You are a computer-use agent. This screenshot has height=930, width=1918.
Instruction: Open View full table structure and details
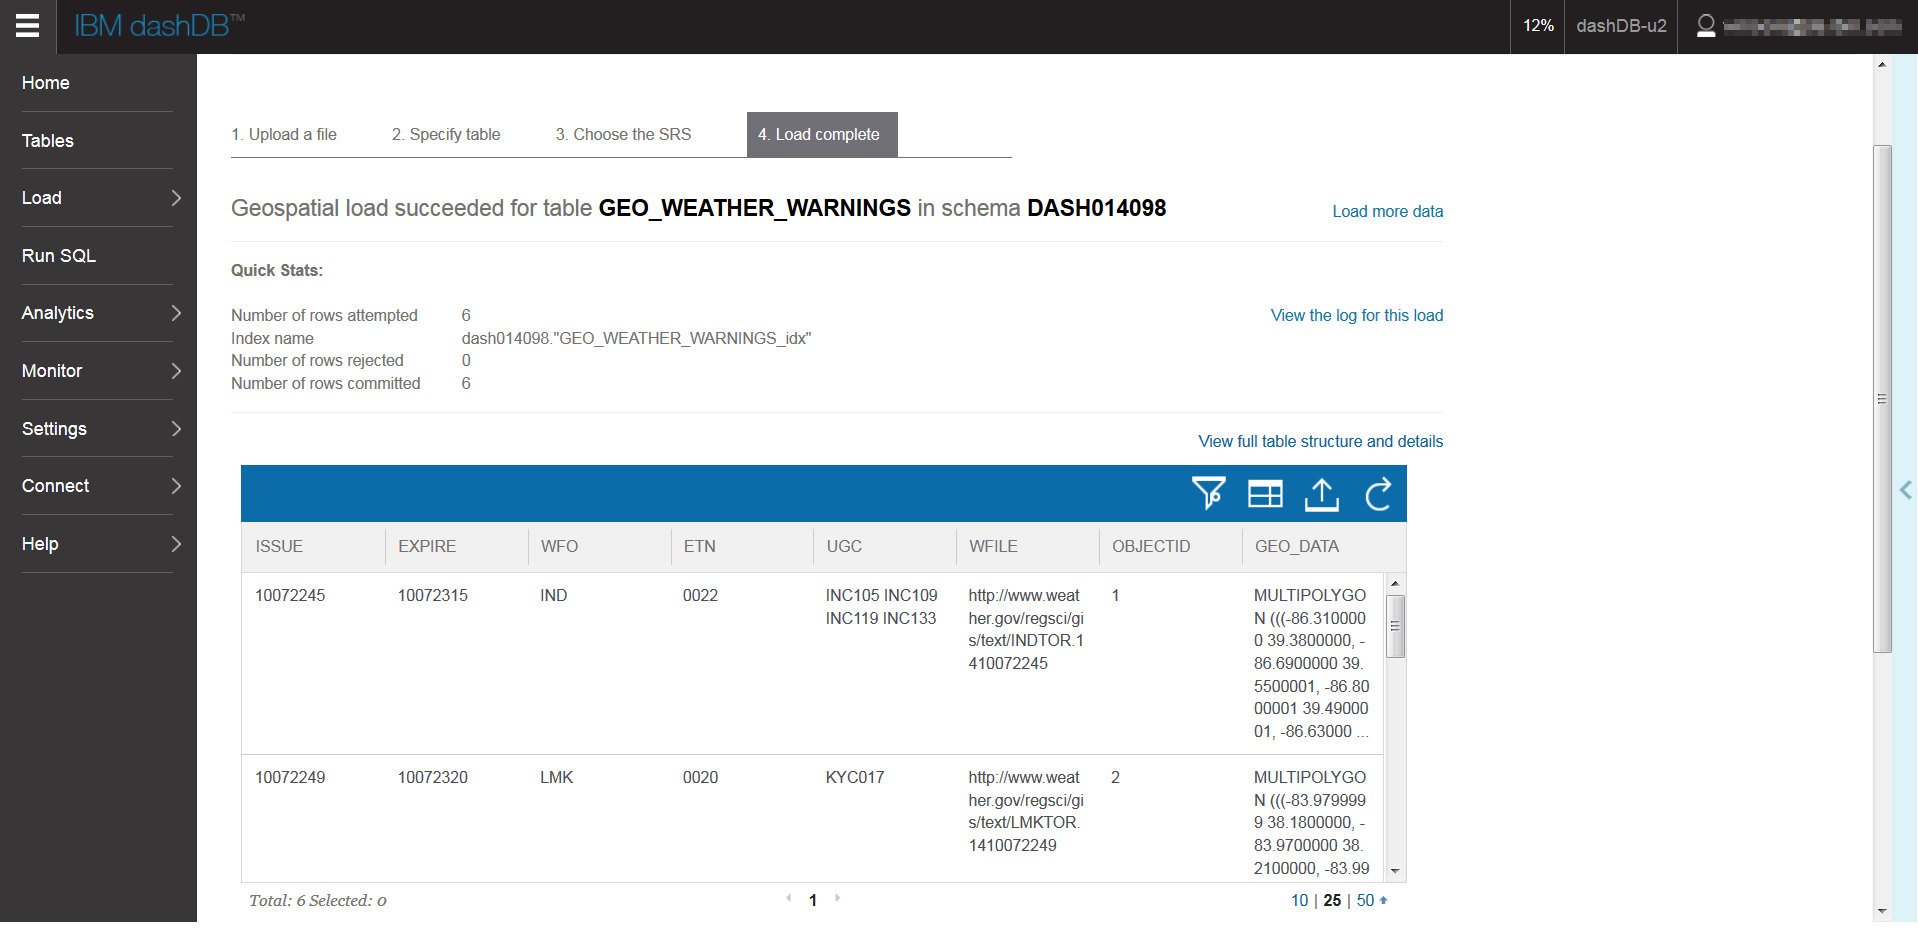pos(1320,441)
